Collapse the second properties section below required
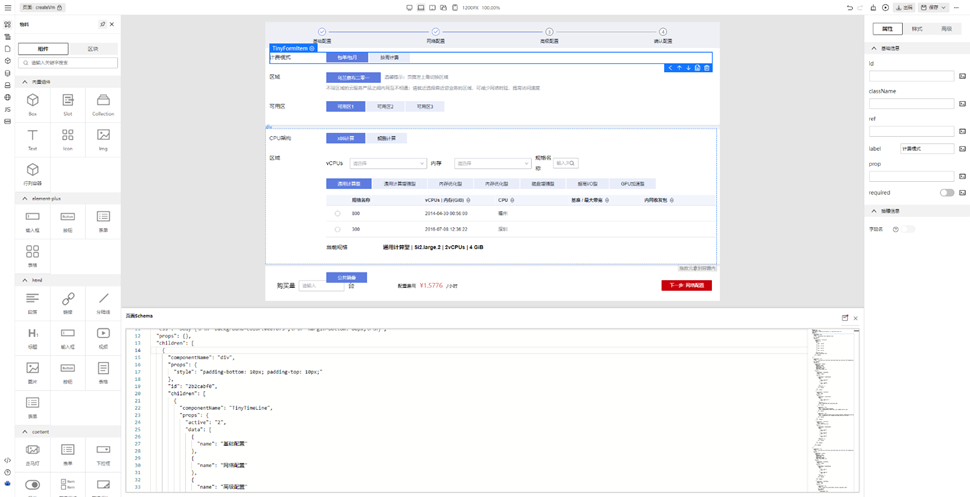The height and width of the screenshot is (497, 970). click(x=917, y=211)
